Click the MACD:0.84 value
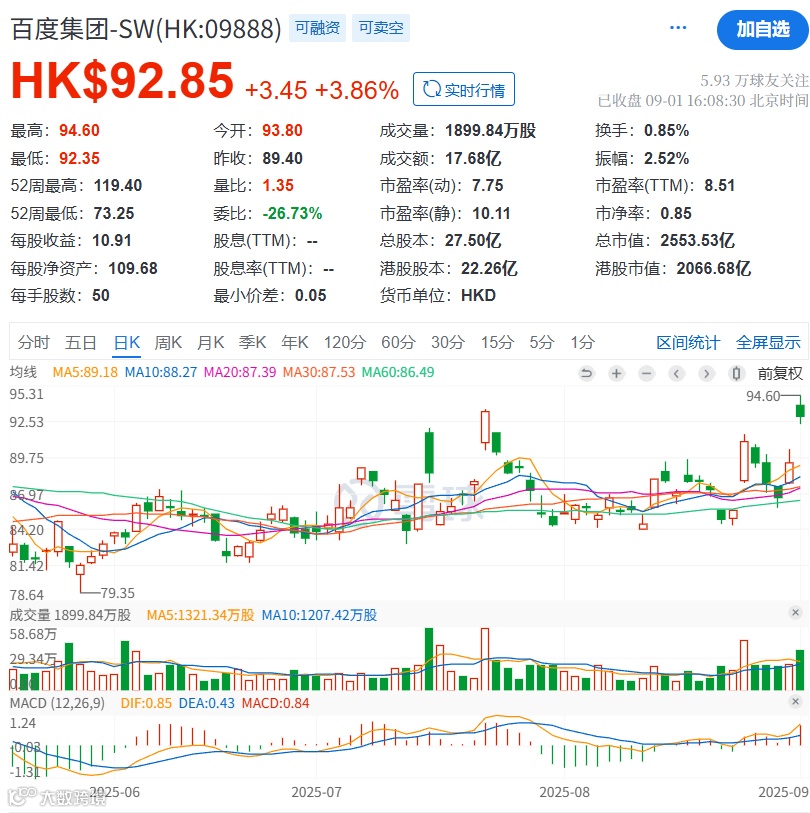 (x=275, y=703)
